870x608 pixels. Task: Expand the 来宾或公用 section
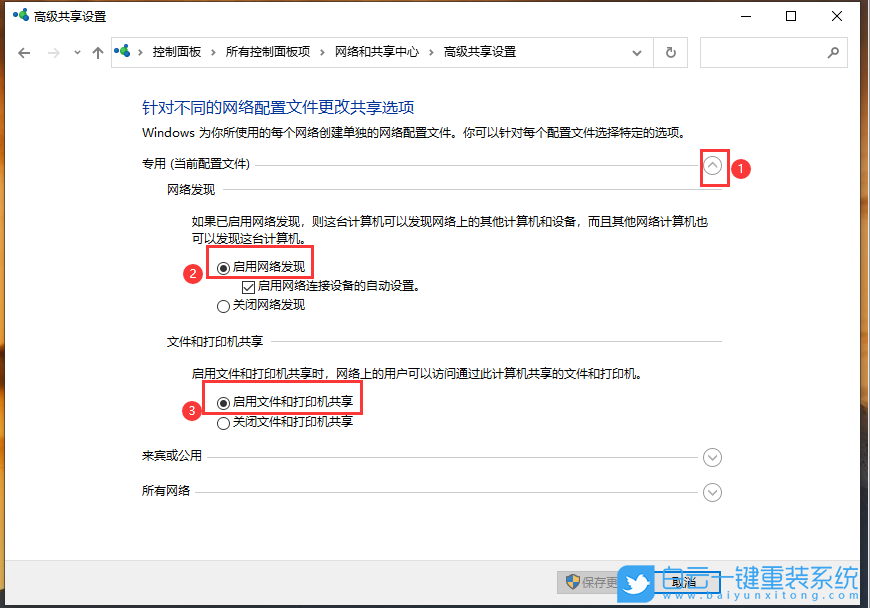(712, 457)
